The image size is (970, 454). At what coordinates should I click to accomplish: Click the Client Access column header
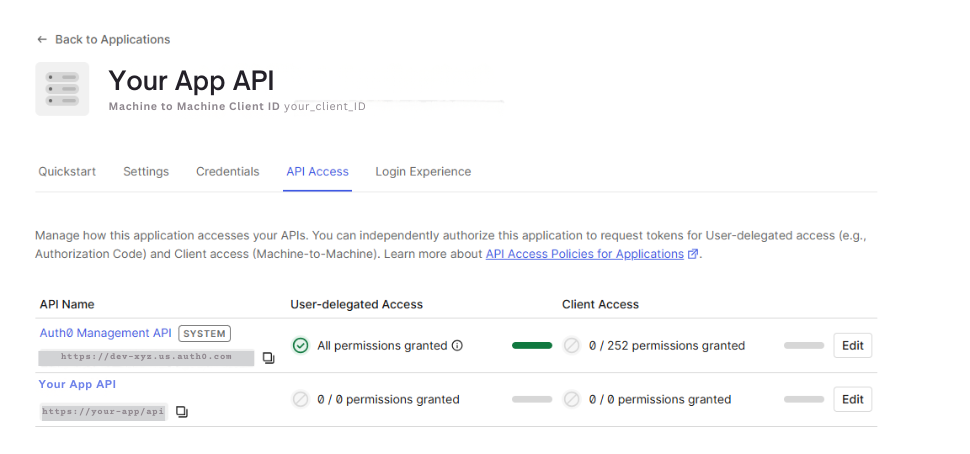[x=600, y=304]
